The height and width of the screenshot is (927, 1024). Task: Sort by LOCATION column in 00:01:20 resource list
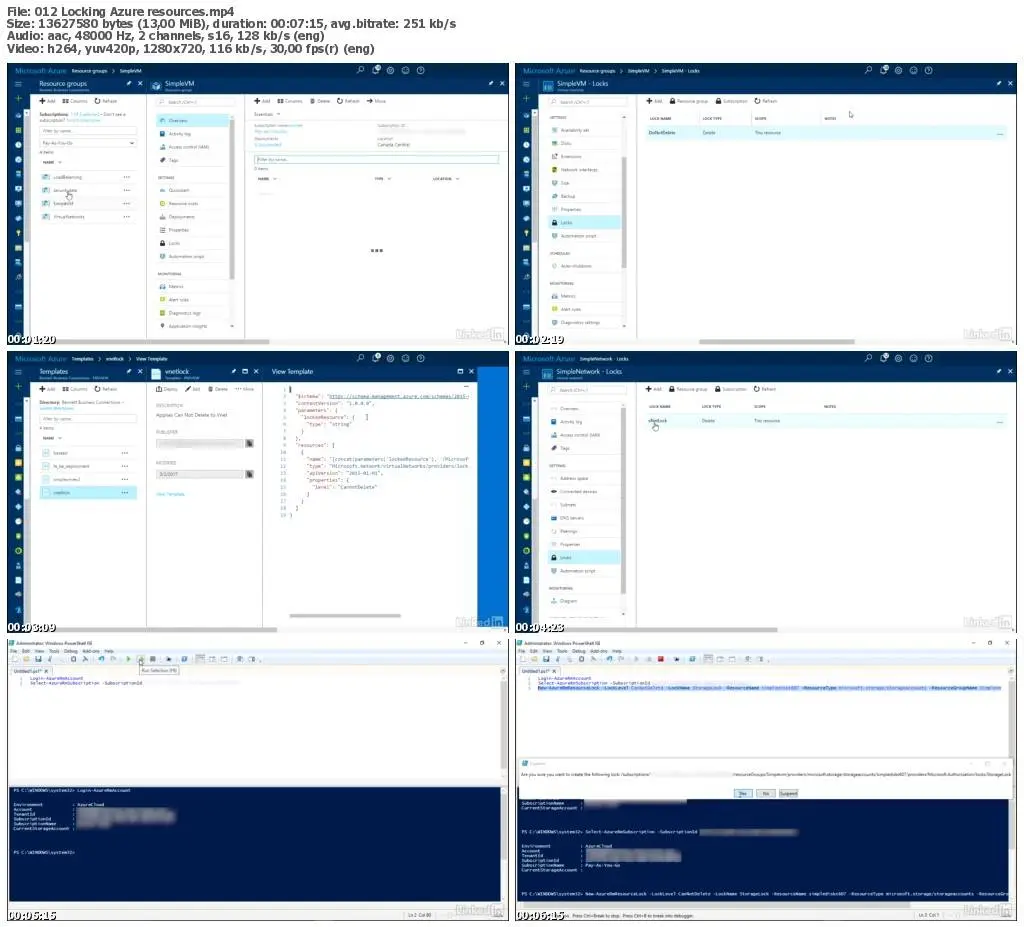point(446,178)
